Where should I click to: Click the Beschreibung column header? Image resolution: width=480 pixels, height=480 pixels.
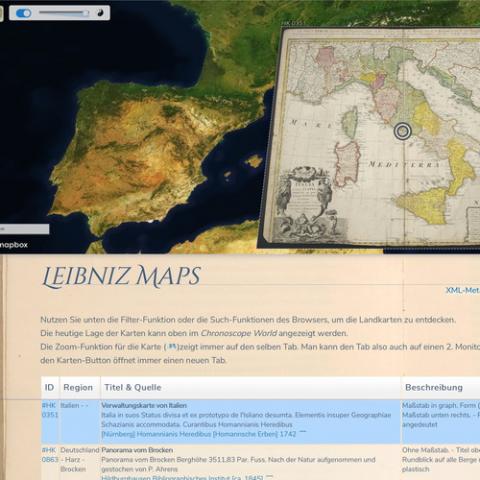434,387
